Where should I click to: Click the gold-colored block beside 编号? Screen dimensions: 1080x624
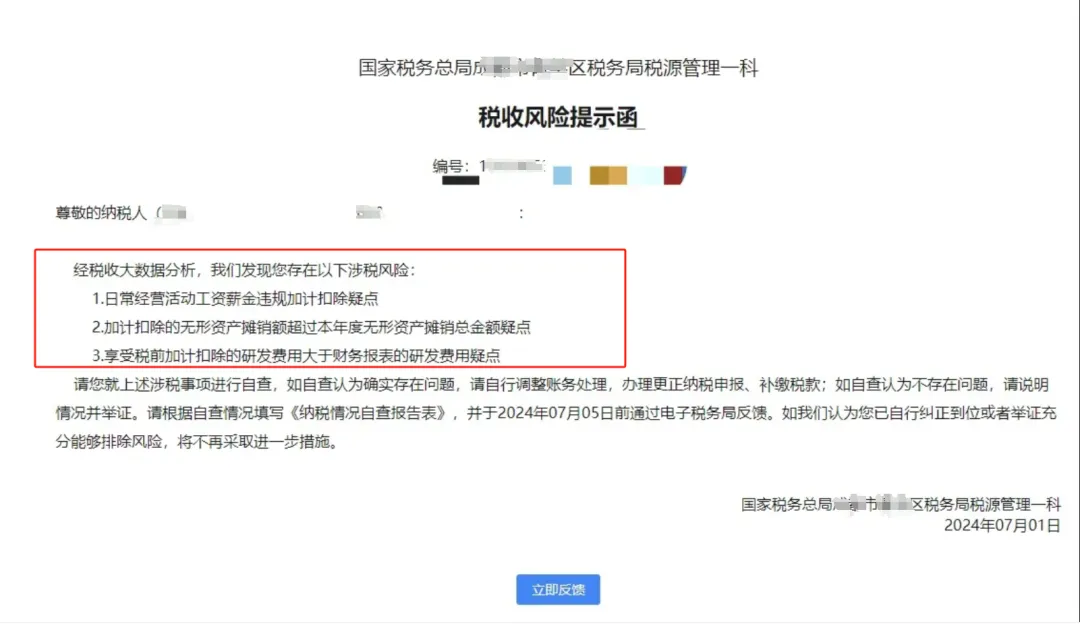point(608,176)
